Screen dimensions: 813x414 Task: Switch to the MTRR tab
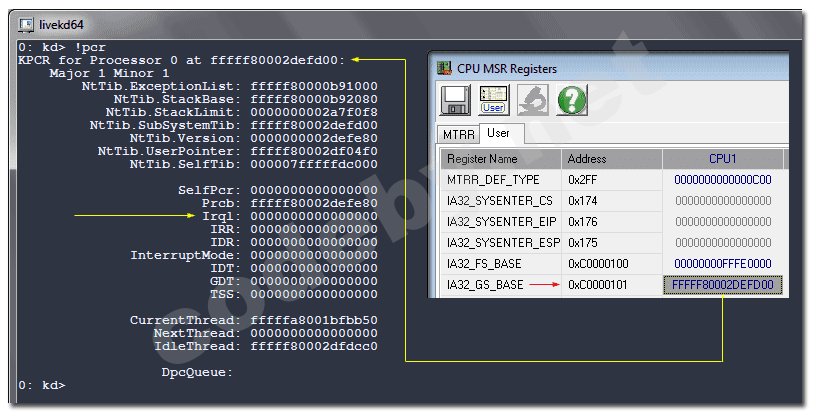pos(458,135)
